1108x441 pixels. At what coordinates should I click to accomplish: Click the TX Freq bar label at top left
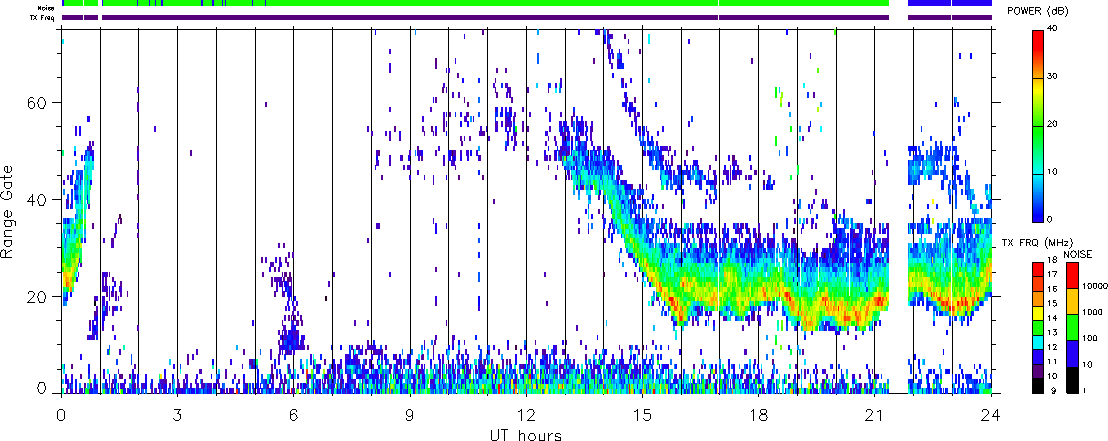coord(43,17)
